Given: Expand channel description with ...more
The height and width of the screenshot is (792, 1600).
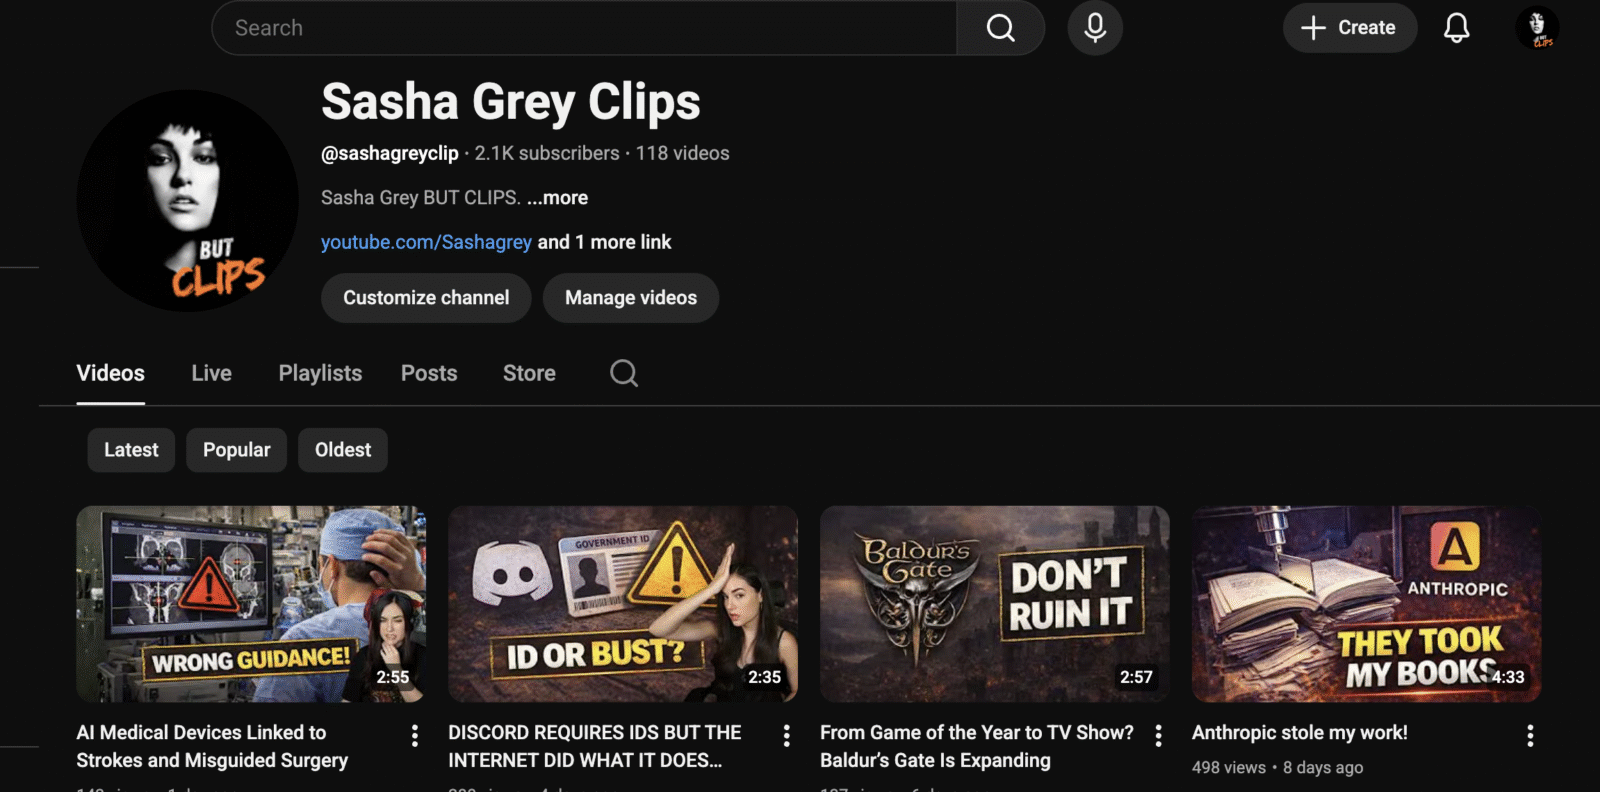Looking at the screenshot, I should pos(558,198).
